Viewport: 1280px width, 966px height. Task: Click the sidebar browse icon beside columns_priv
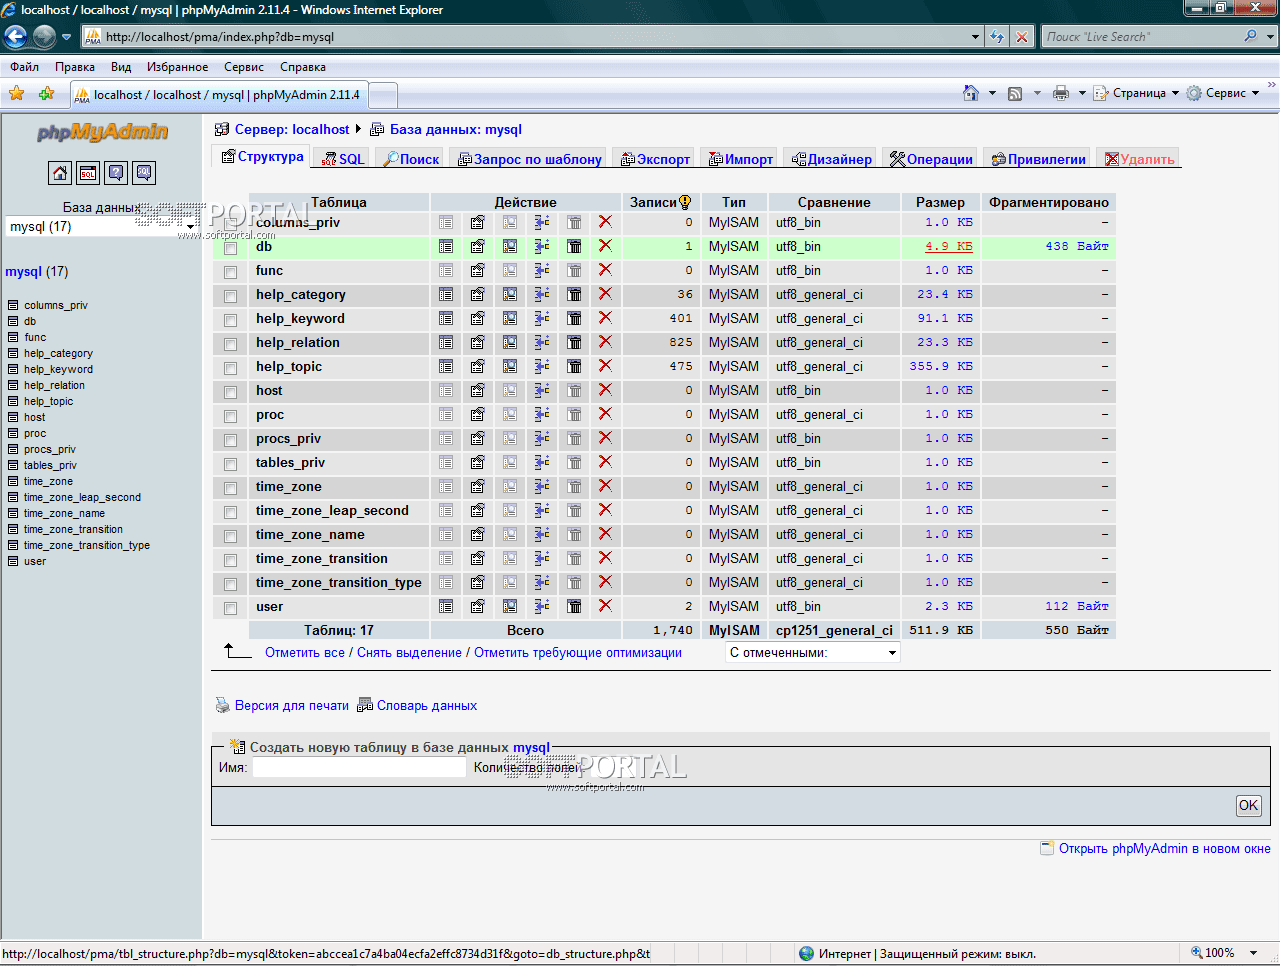click(13, 305)
